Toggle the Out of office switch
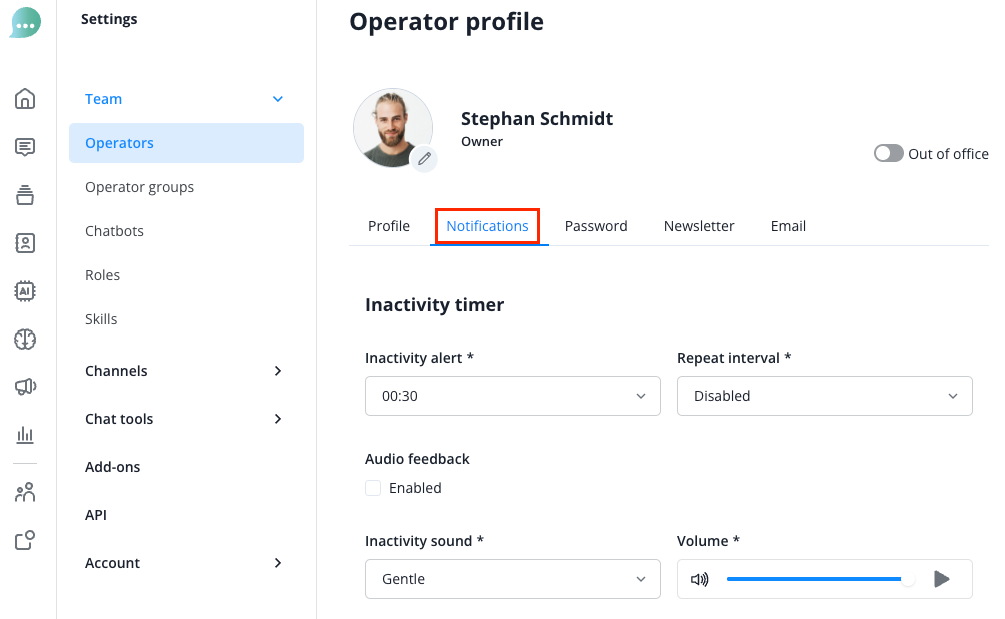The height and width of the screenshot is (619, 1005). [x=888, y=154]
